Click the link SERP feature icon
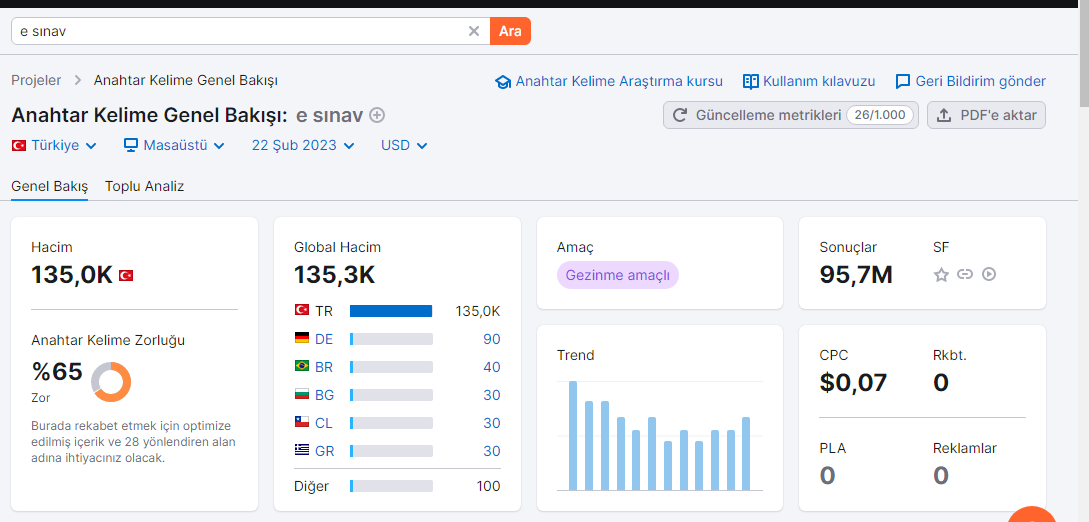Viewport: 1089px width, 522px height. click(965, 274)
